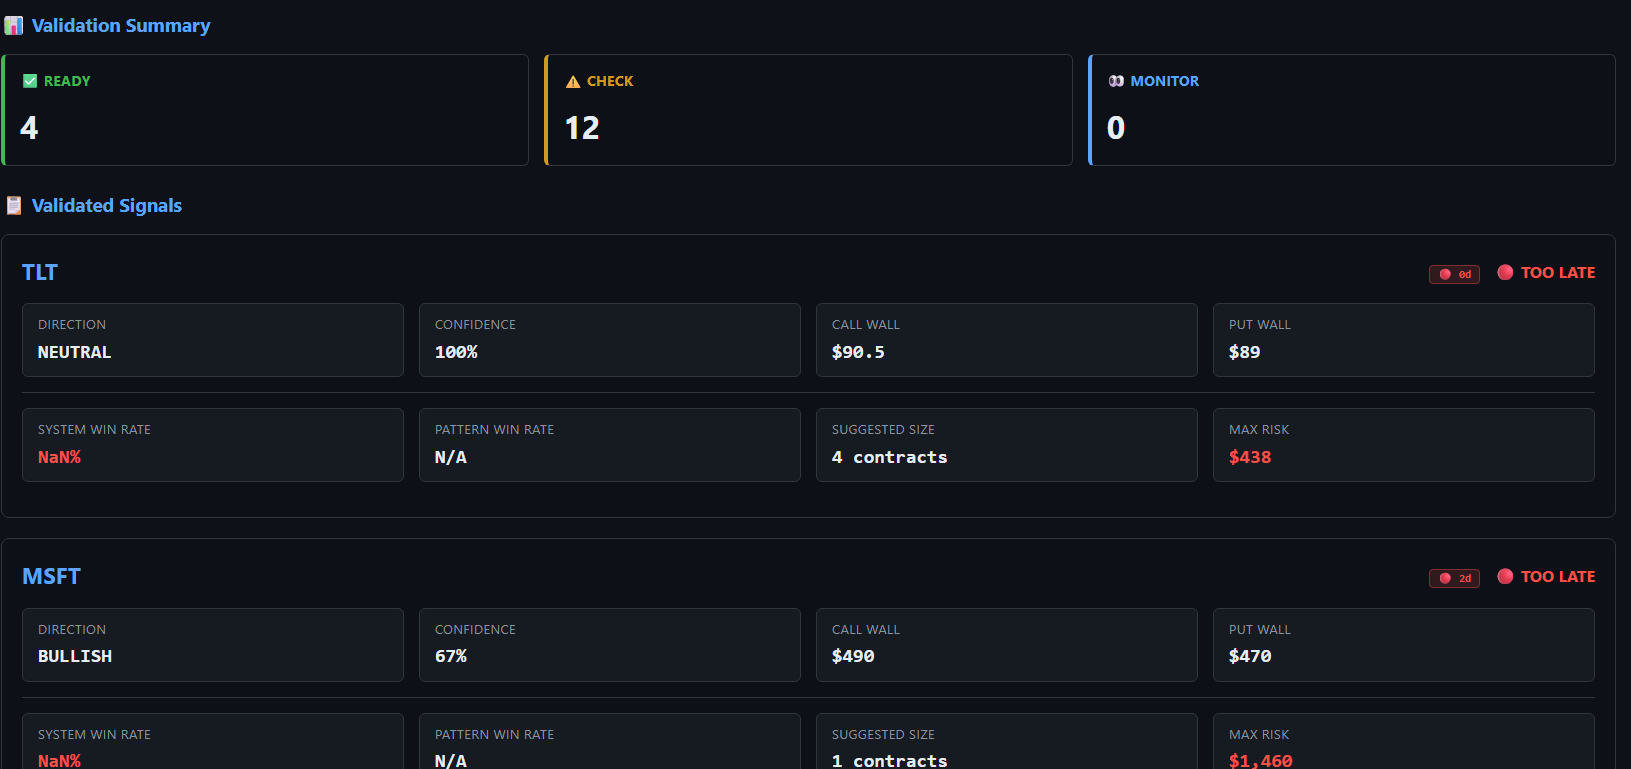The width and height of the screenshot is (1631, 769).
Task: Click TLT system win rate NaN%
Action: pyautogui.click(x=59, y=457)
